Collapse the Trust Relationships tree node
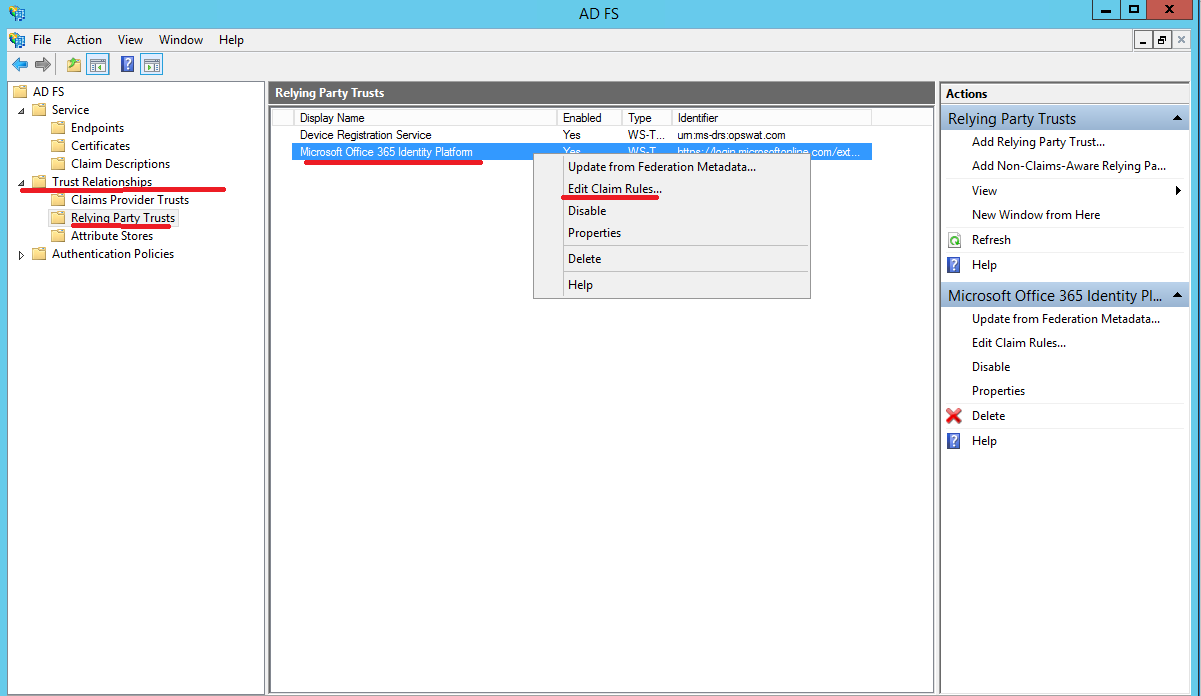Screen dimensions: 1201x696 tap(22, 183)
